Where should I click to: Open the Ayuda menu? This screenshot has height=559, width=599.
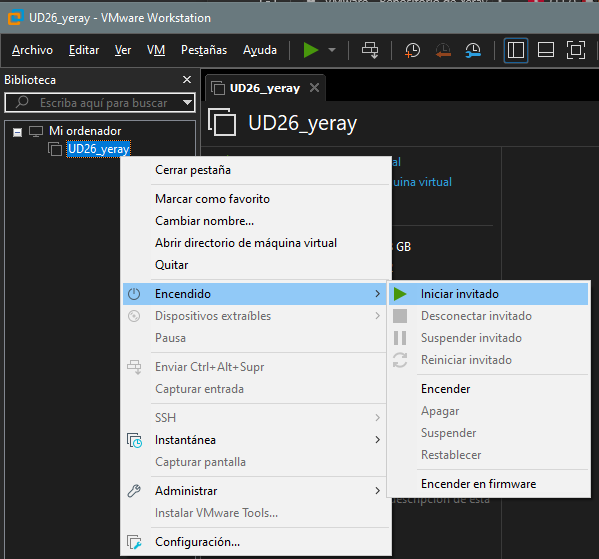[x=260, y=50]
